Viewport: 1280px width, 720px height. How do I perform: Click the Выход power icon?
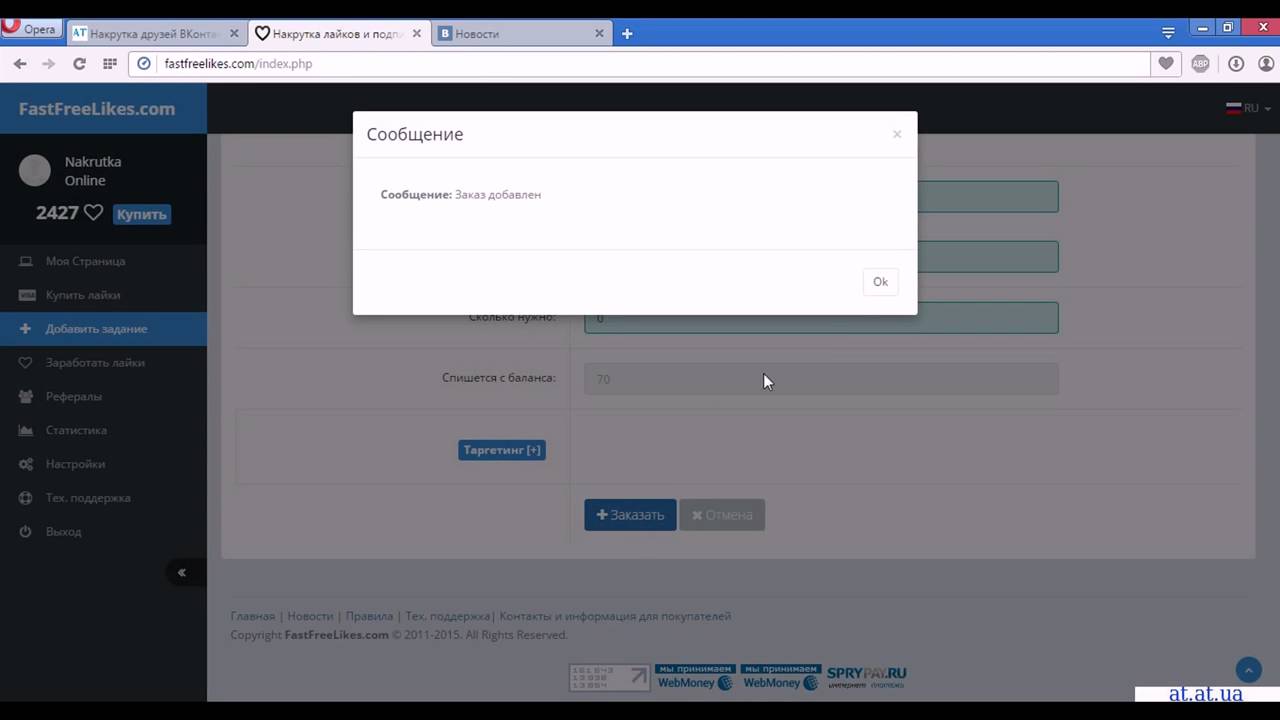(25, 532)
